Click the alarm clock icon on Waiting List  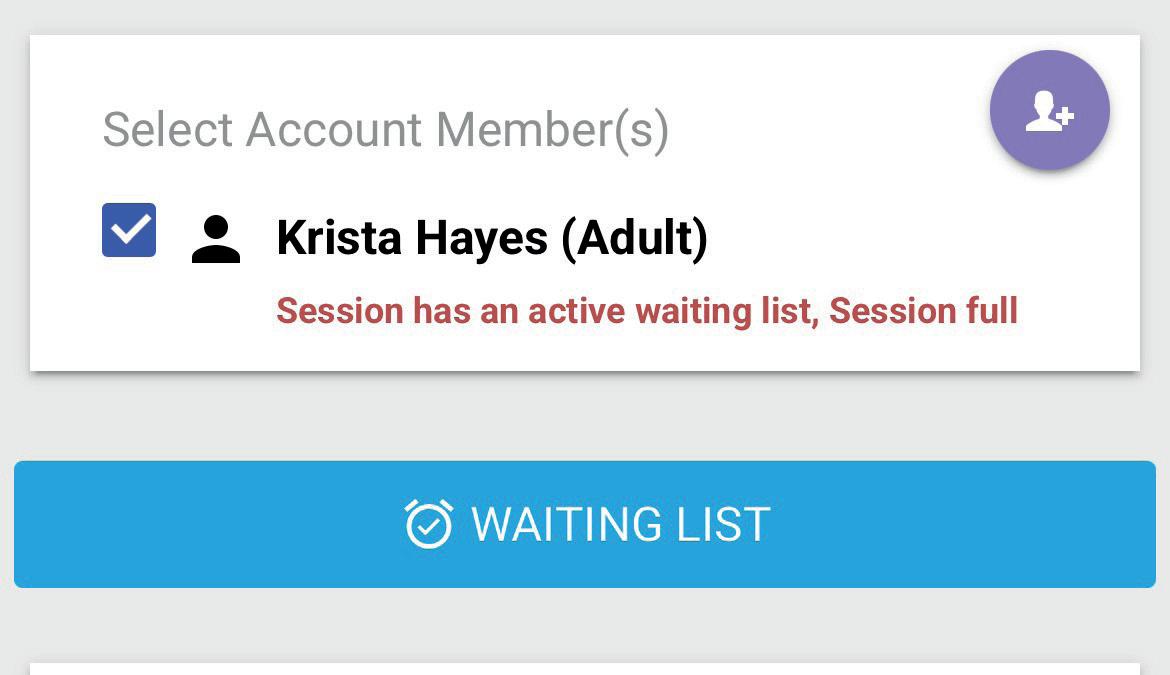point(428,524)
